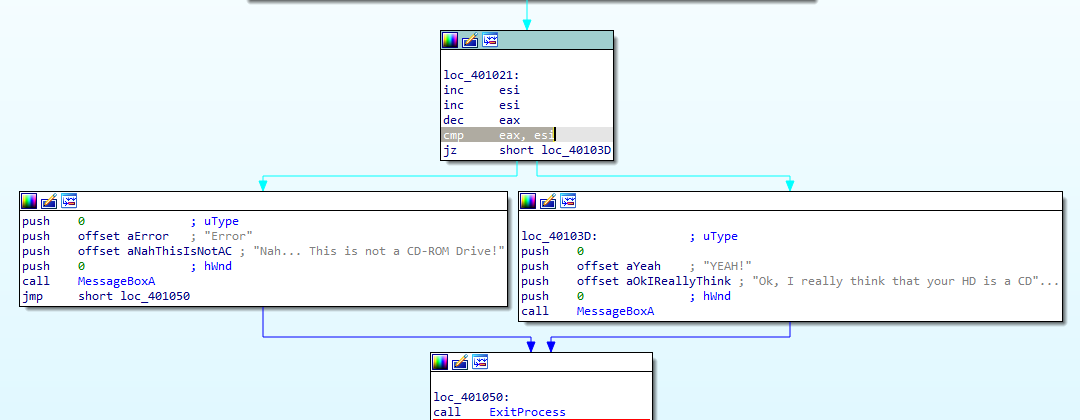1080x420 pixels.
Task: Select the loc_401050: label
Action: [471, 397]
